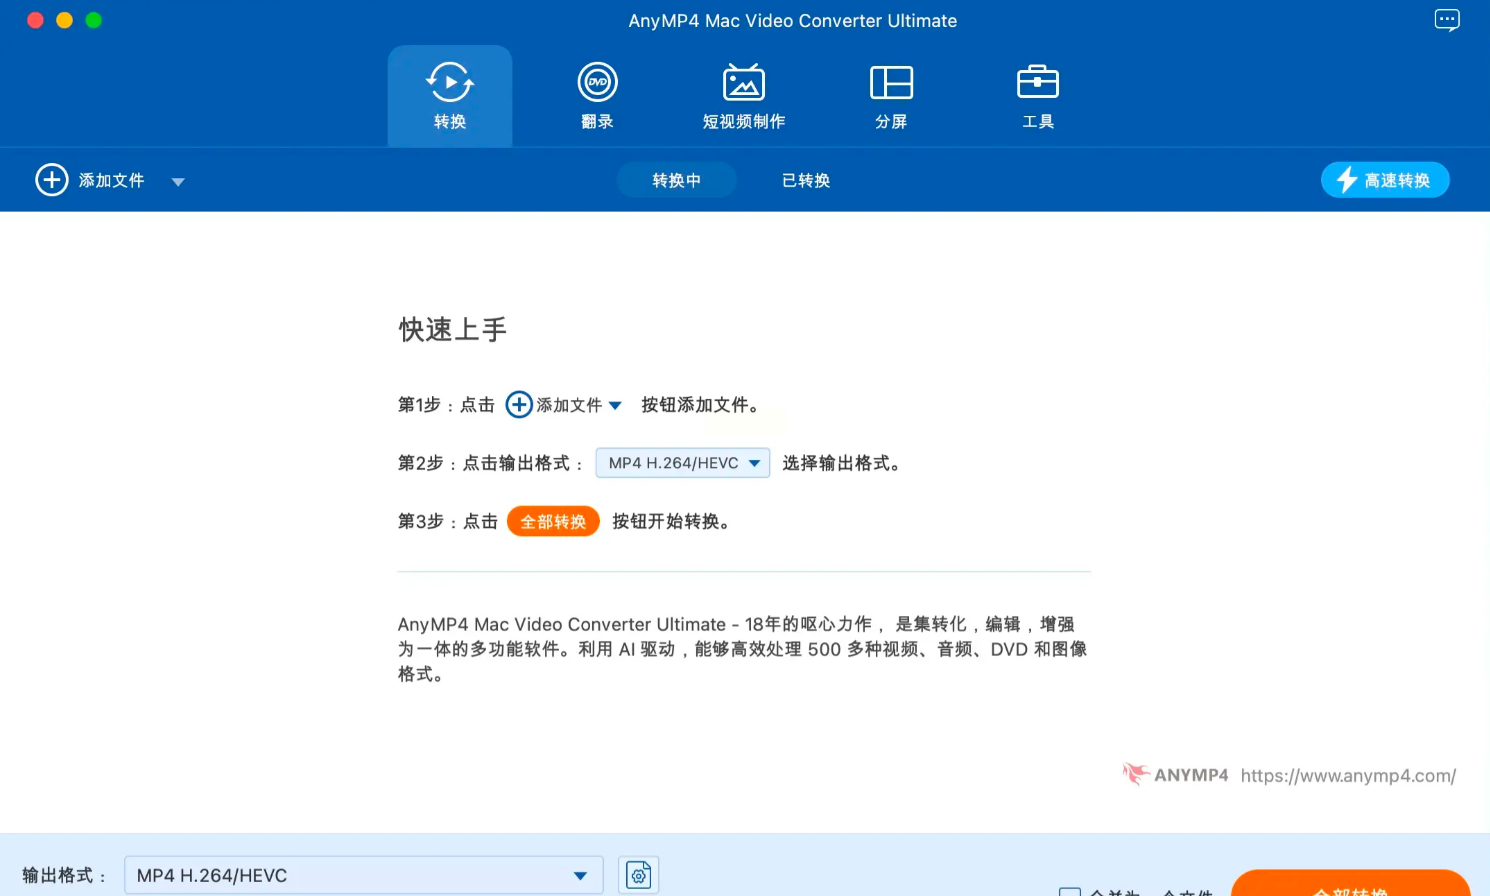Maximize the window with the green button

(x=93, y=20)
